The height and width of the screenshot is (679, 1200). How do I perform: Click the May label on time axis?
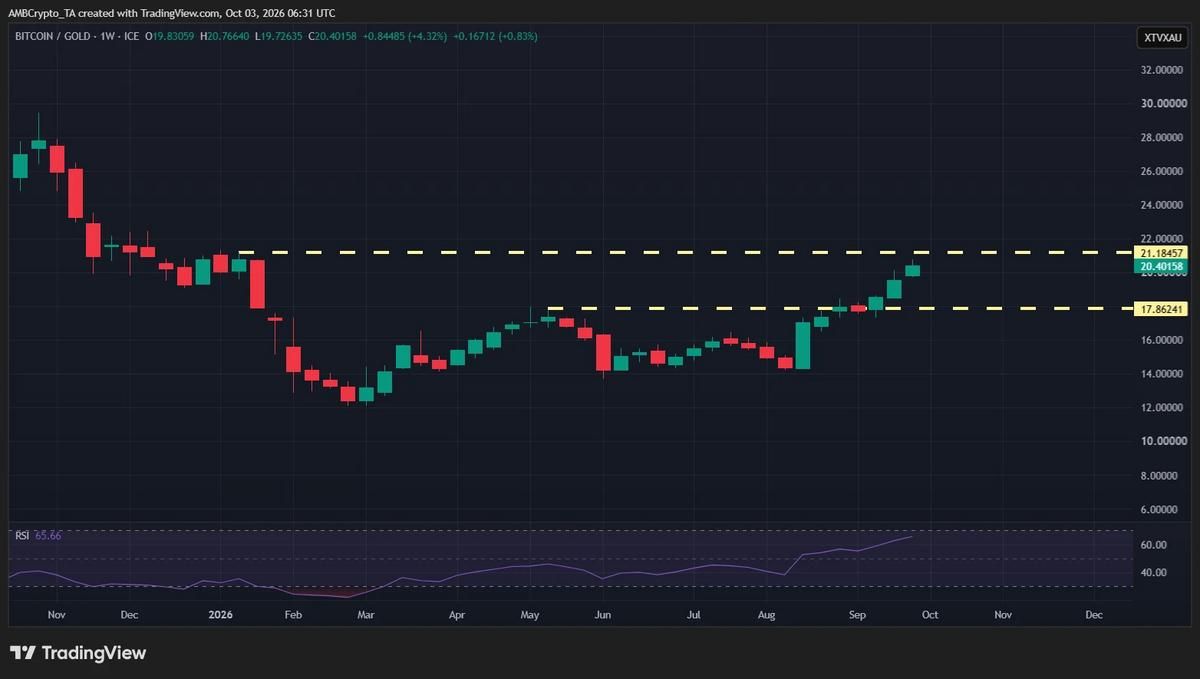click(530, 615)
